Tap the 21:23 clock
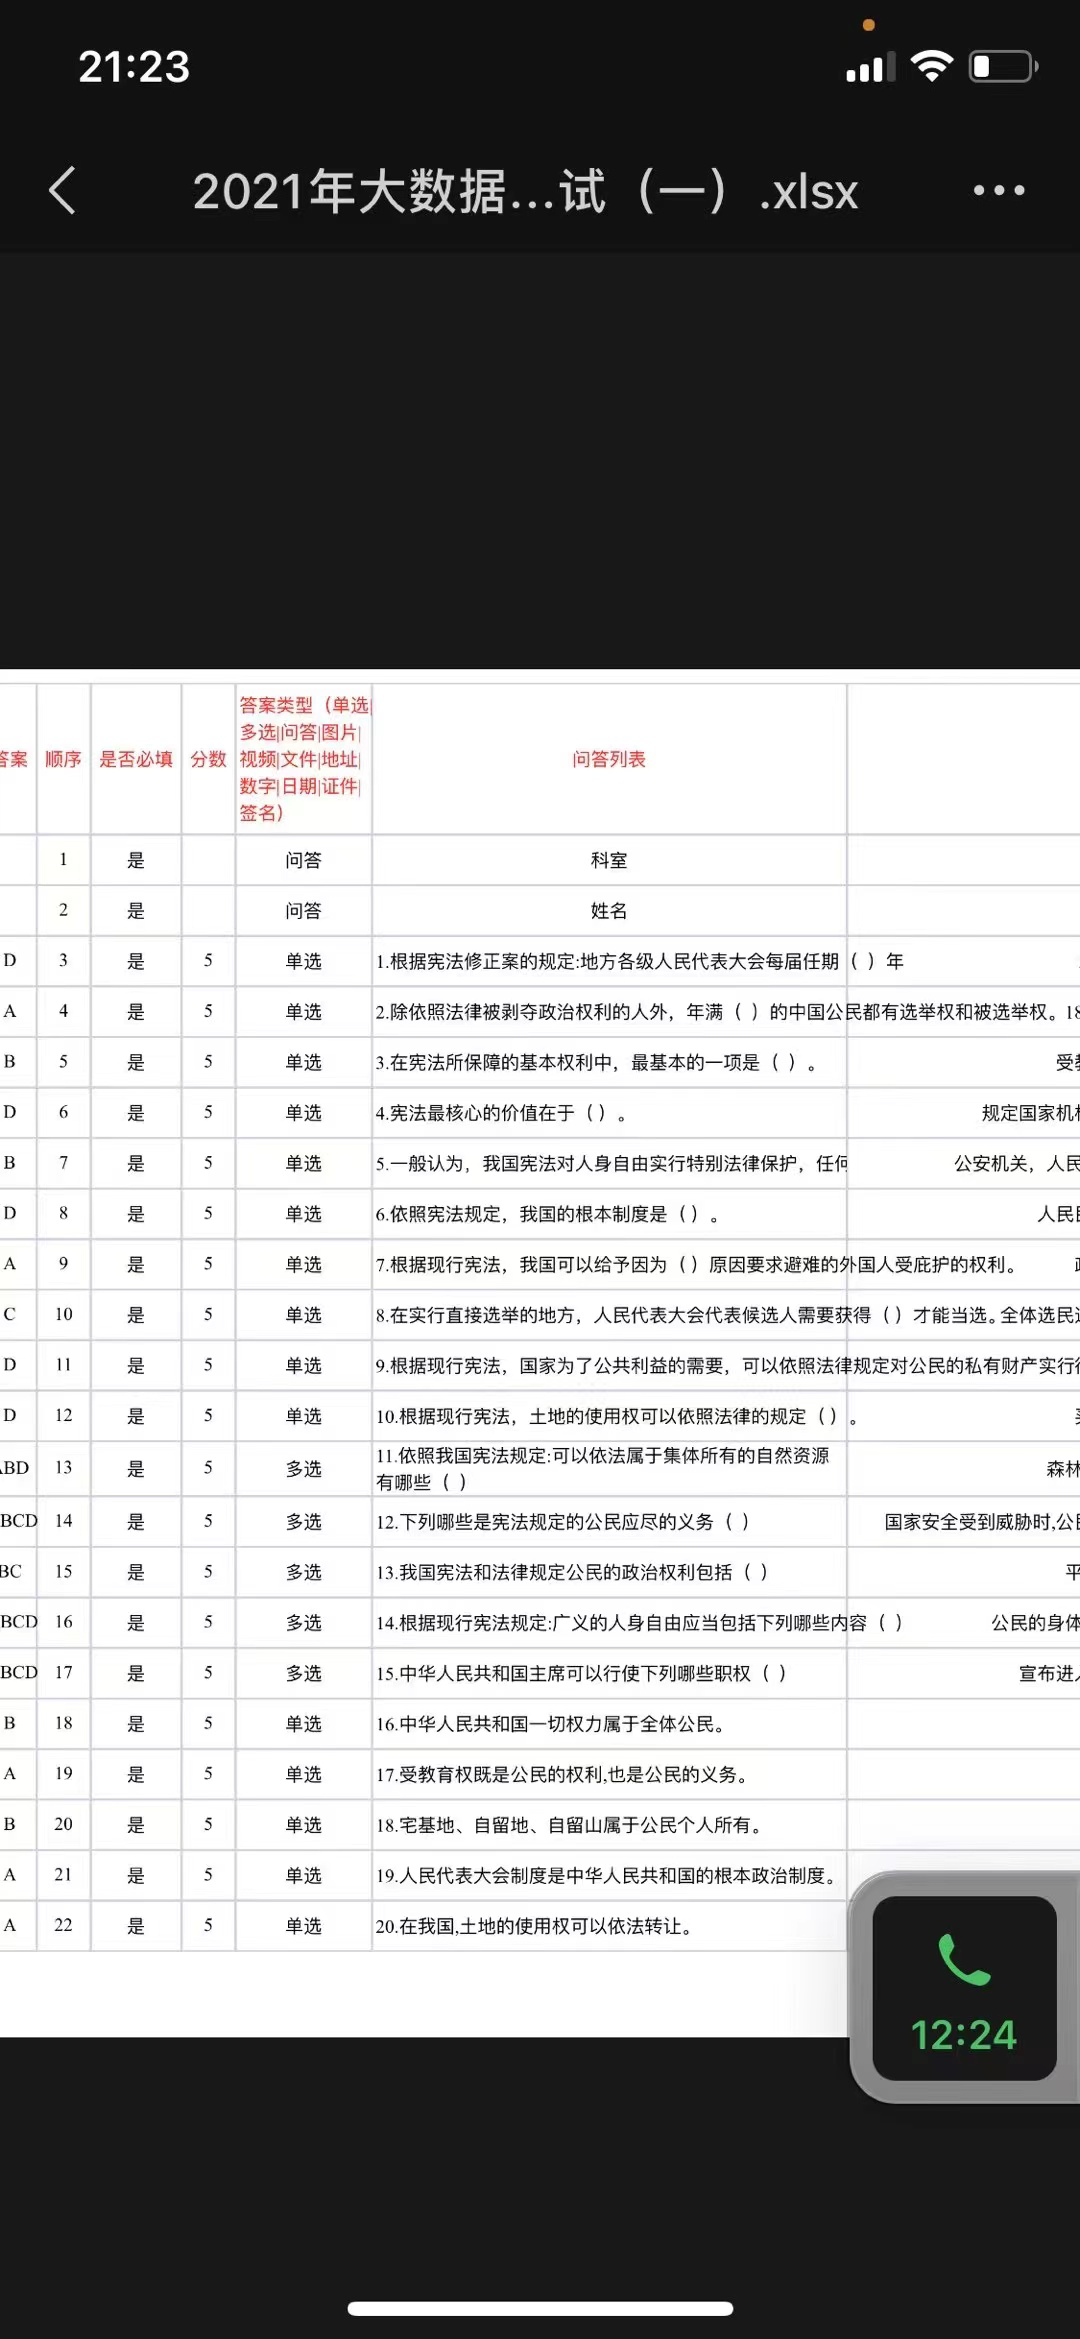 [134, 67]
